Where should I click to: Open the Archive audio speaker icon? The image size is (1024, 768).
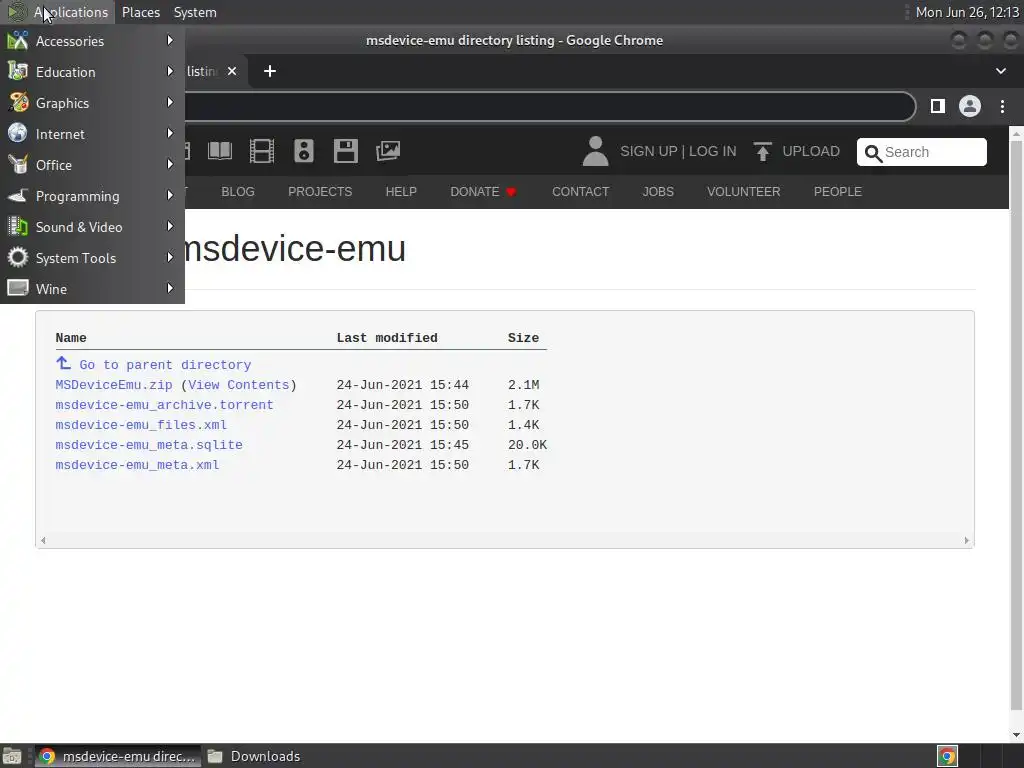pos(304,151)
